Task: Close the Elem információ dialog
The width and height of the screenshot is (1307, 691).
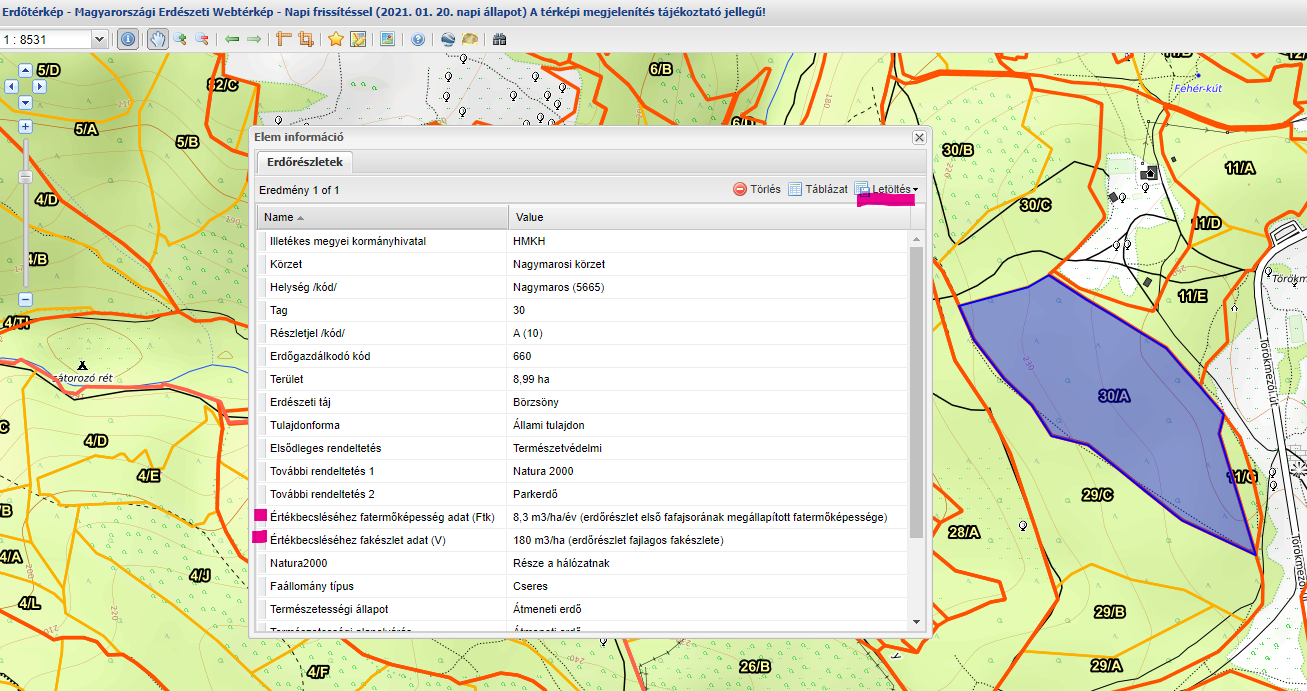Action: click(918, 137)
